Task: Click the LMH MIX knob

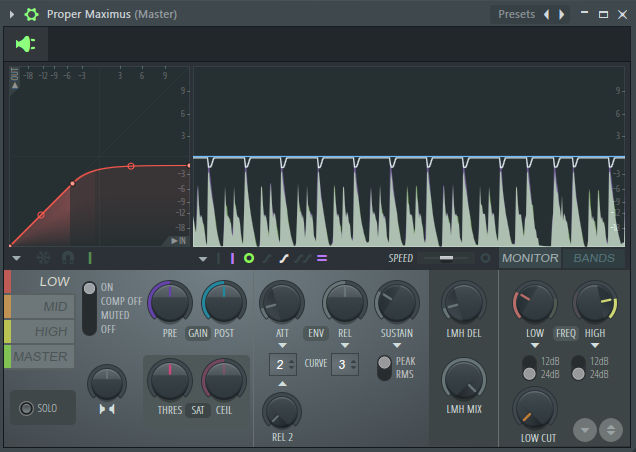Action: pos(464,380)
